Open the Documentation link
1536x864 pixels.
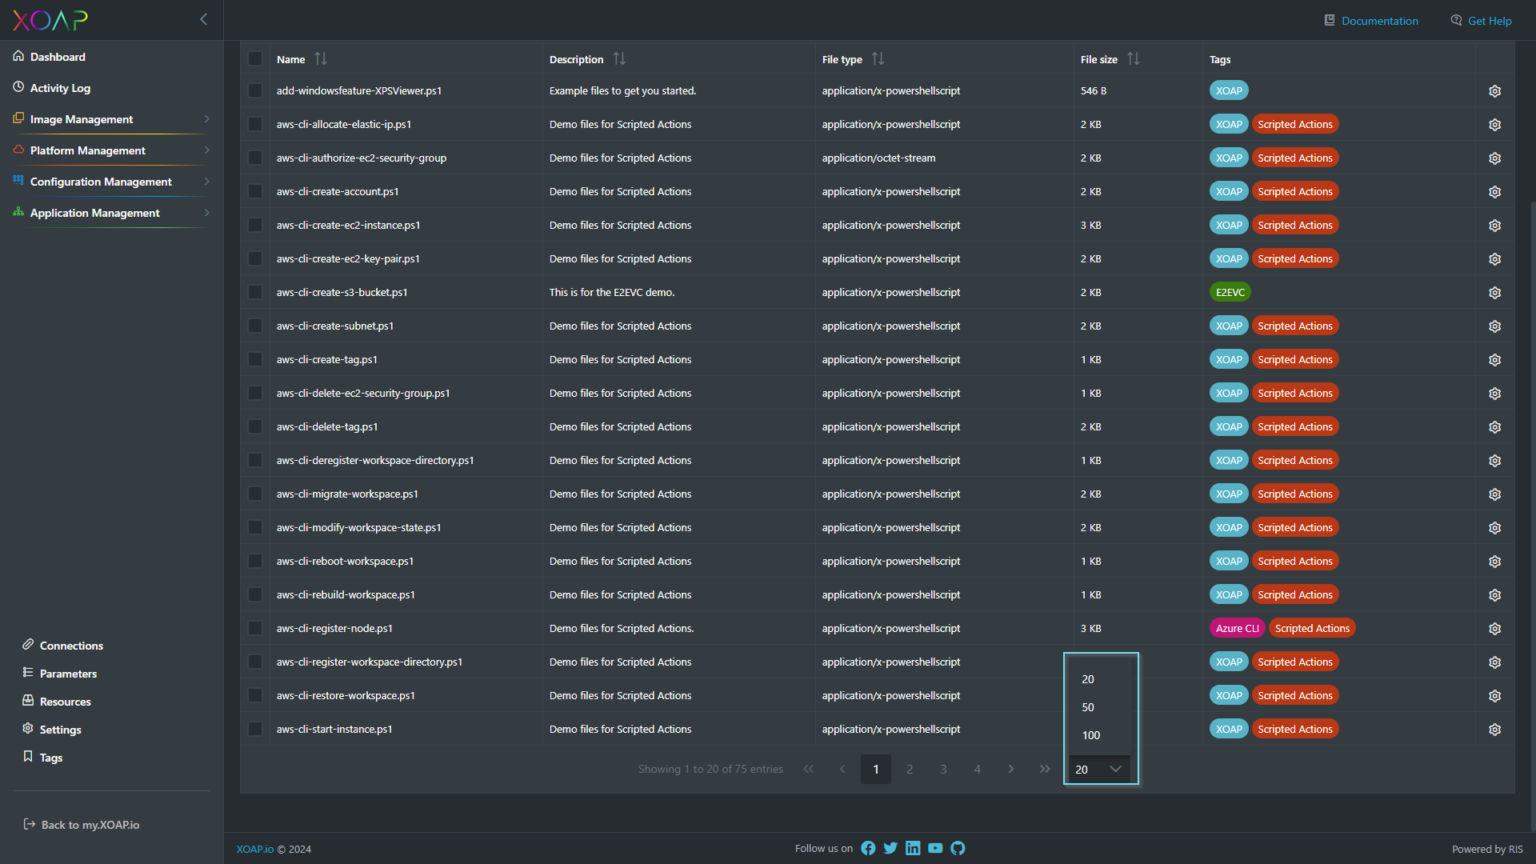pyautogui.click(x=1381, y=20)
